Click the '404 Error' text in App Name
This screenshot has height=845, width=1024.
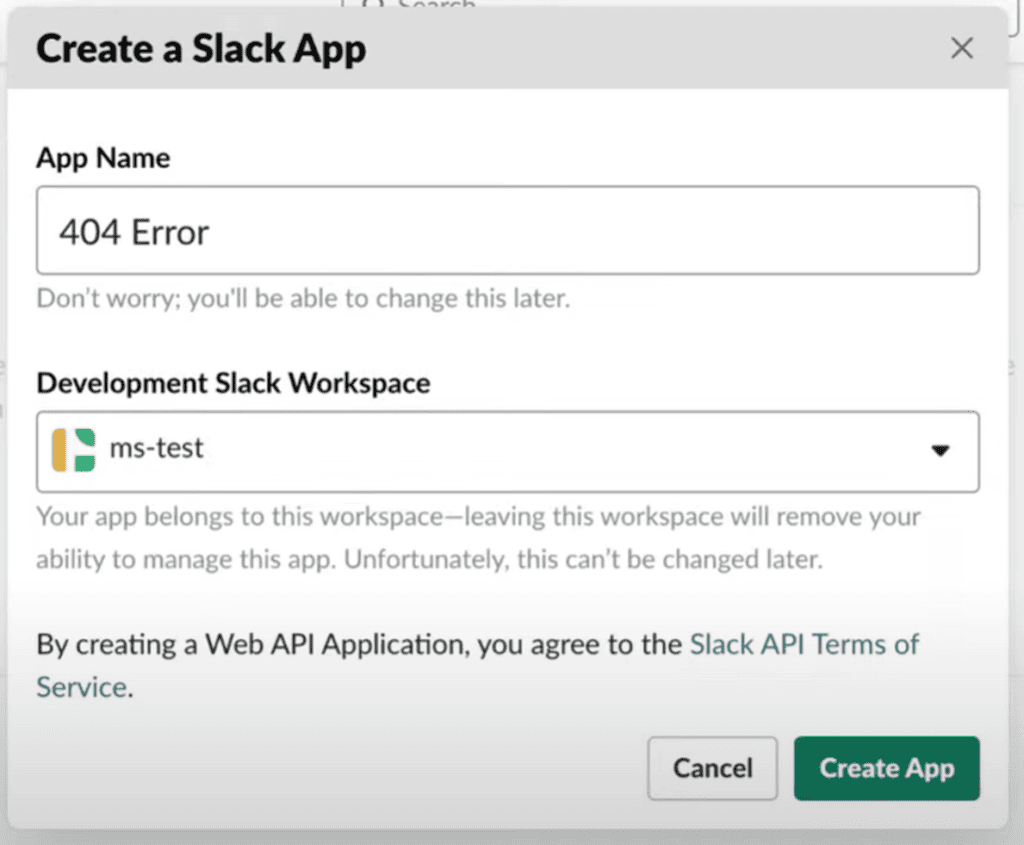(x=134, y=232)
